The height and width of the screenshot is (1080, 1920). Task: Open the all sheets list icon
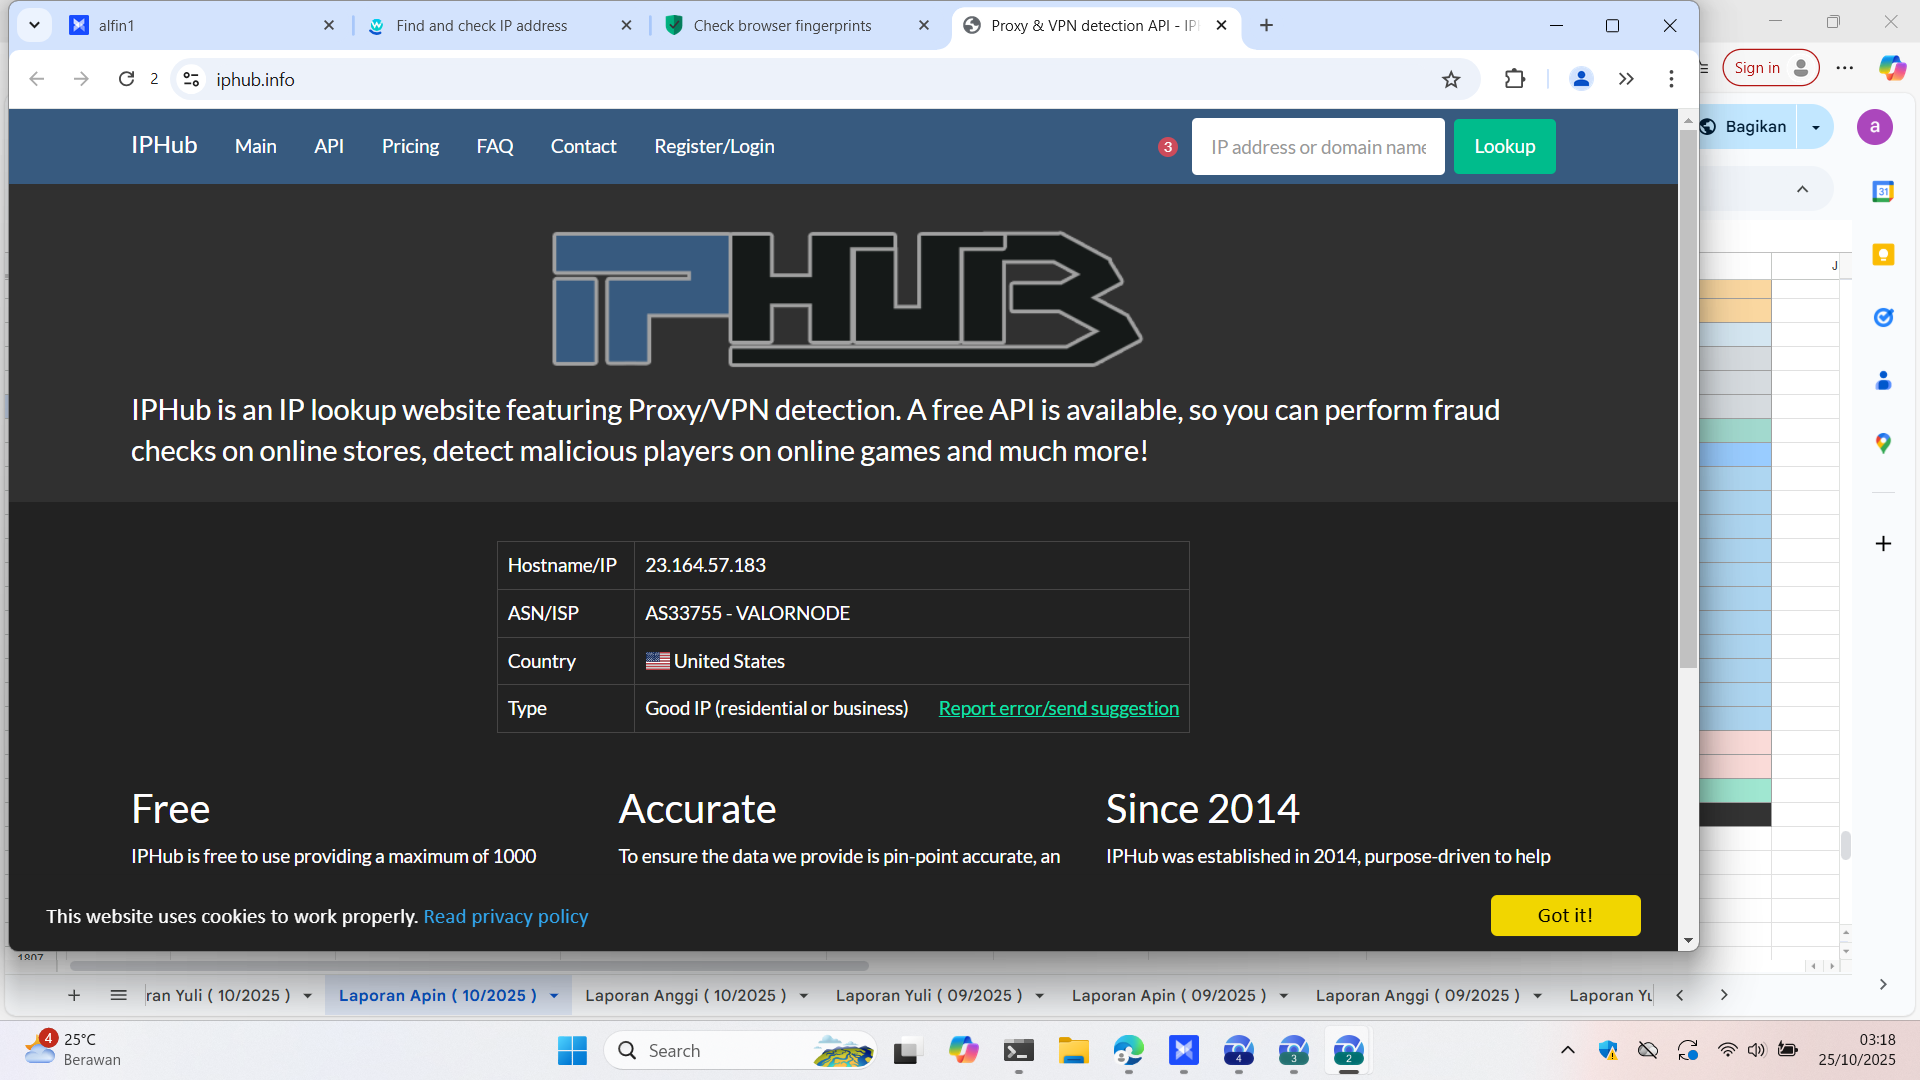[118, 995]
